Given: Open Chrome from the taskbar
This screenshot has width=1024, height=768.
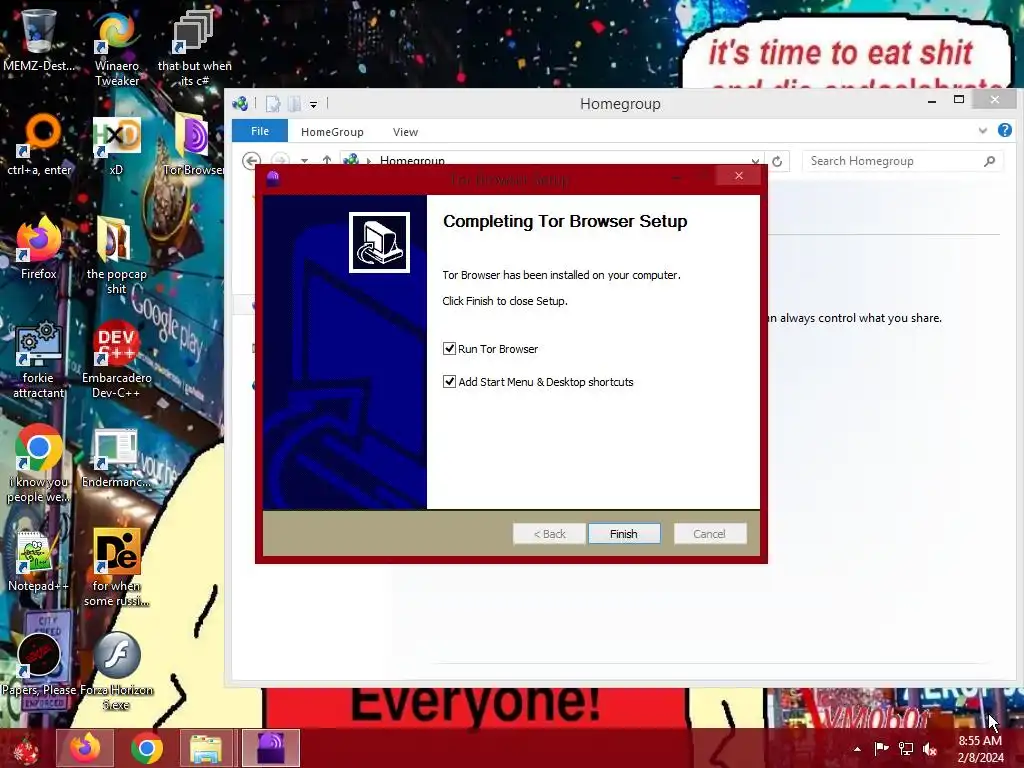Looking at the screenshot, I should (146, 748).
